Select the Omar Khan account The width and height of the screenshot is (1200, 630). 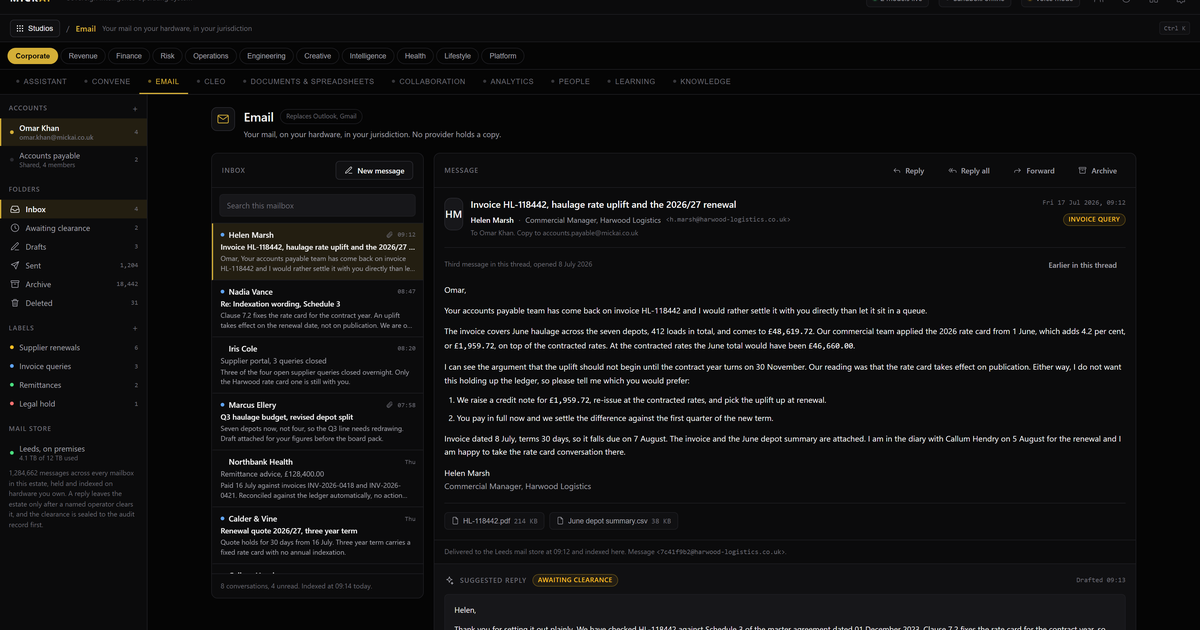coord(73,132)
